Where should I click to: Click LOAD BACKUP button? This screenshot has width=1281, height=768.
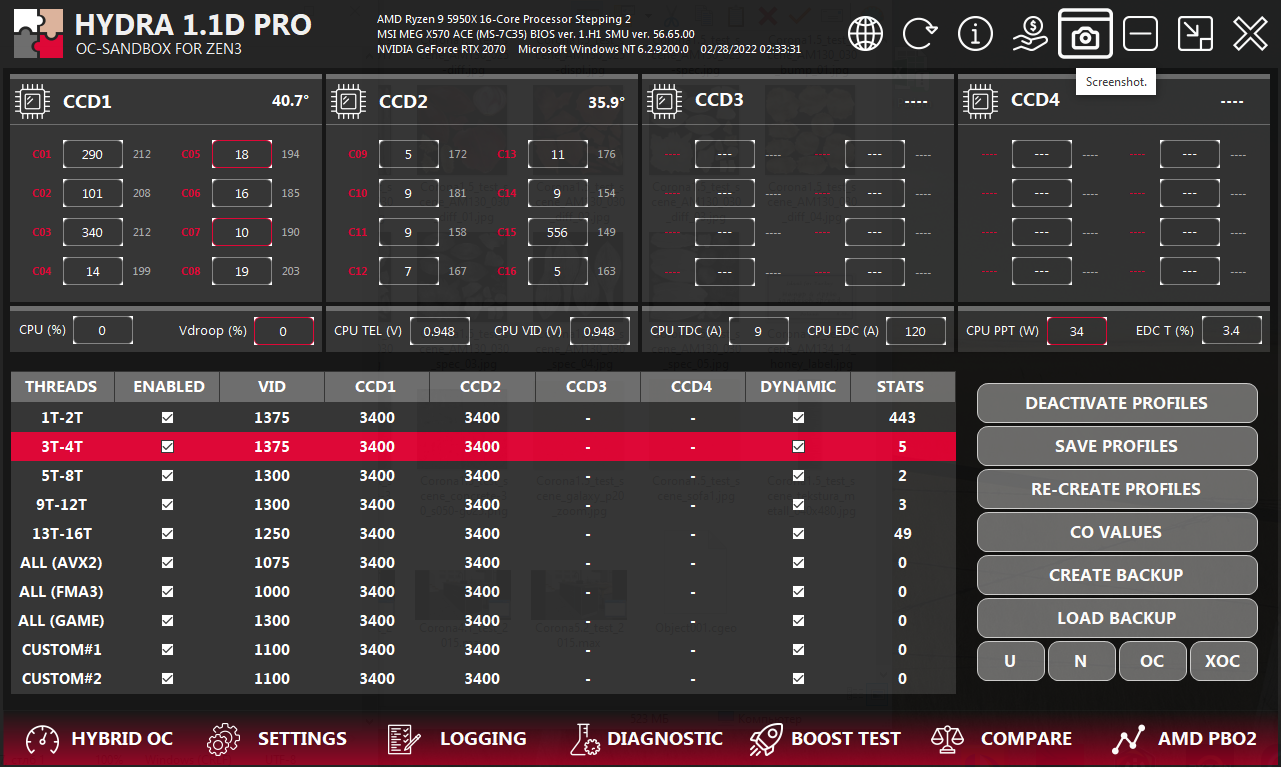(1116, 618)
